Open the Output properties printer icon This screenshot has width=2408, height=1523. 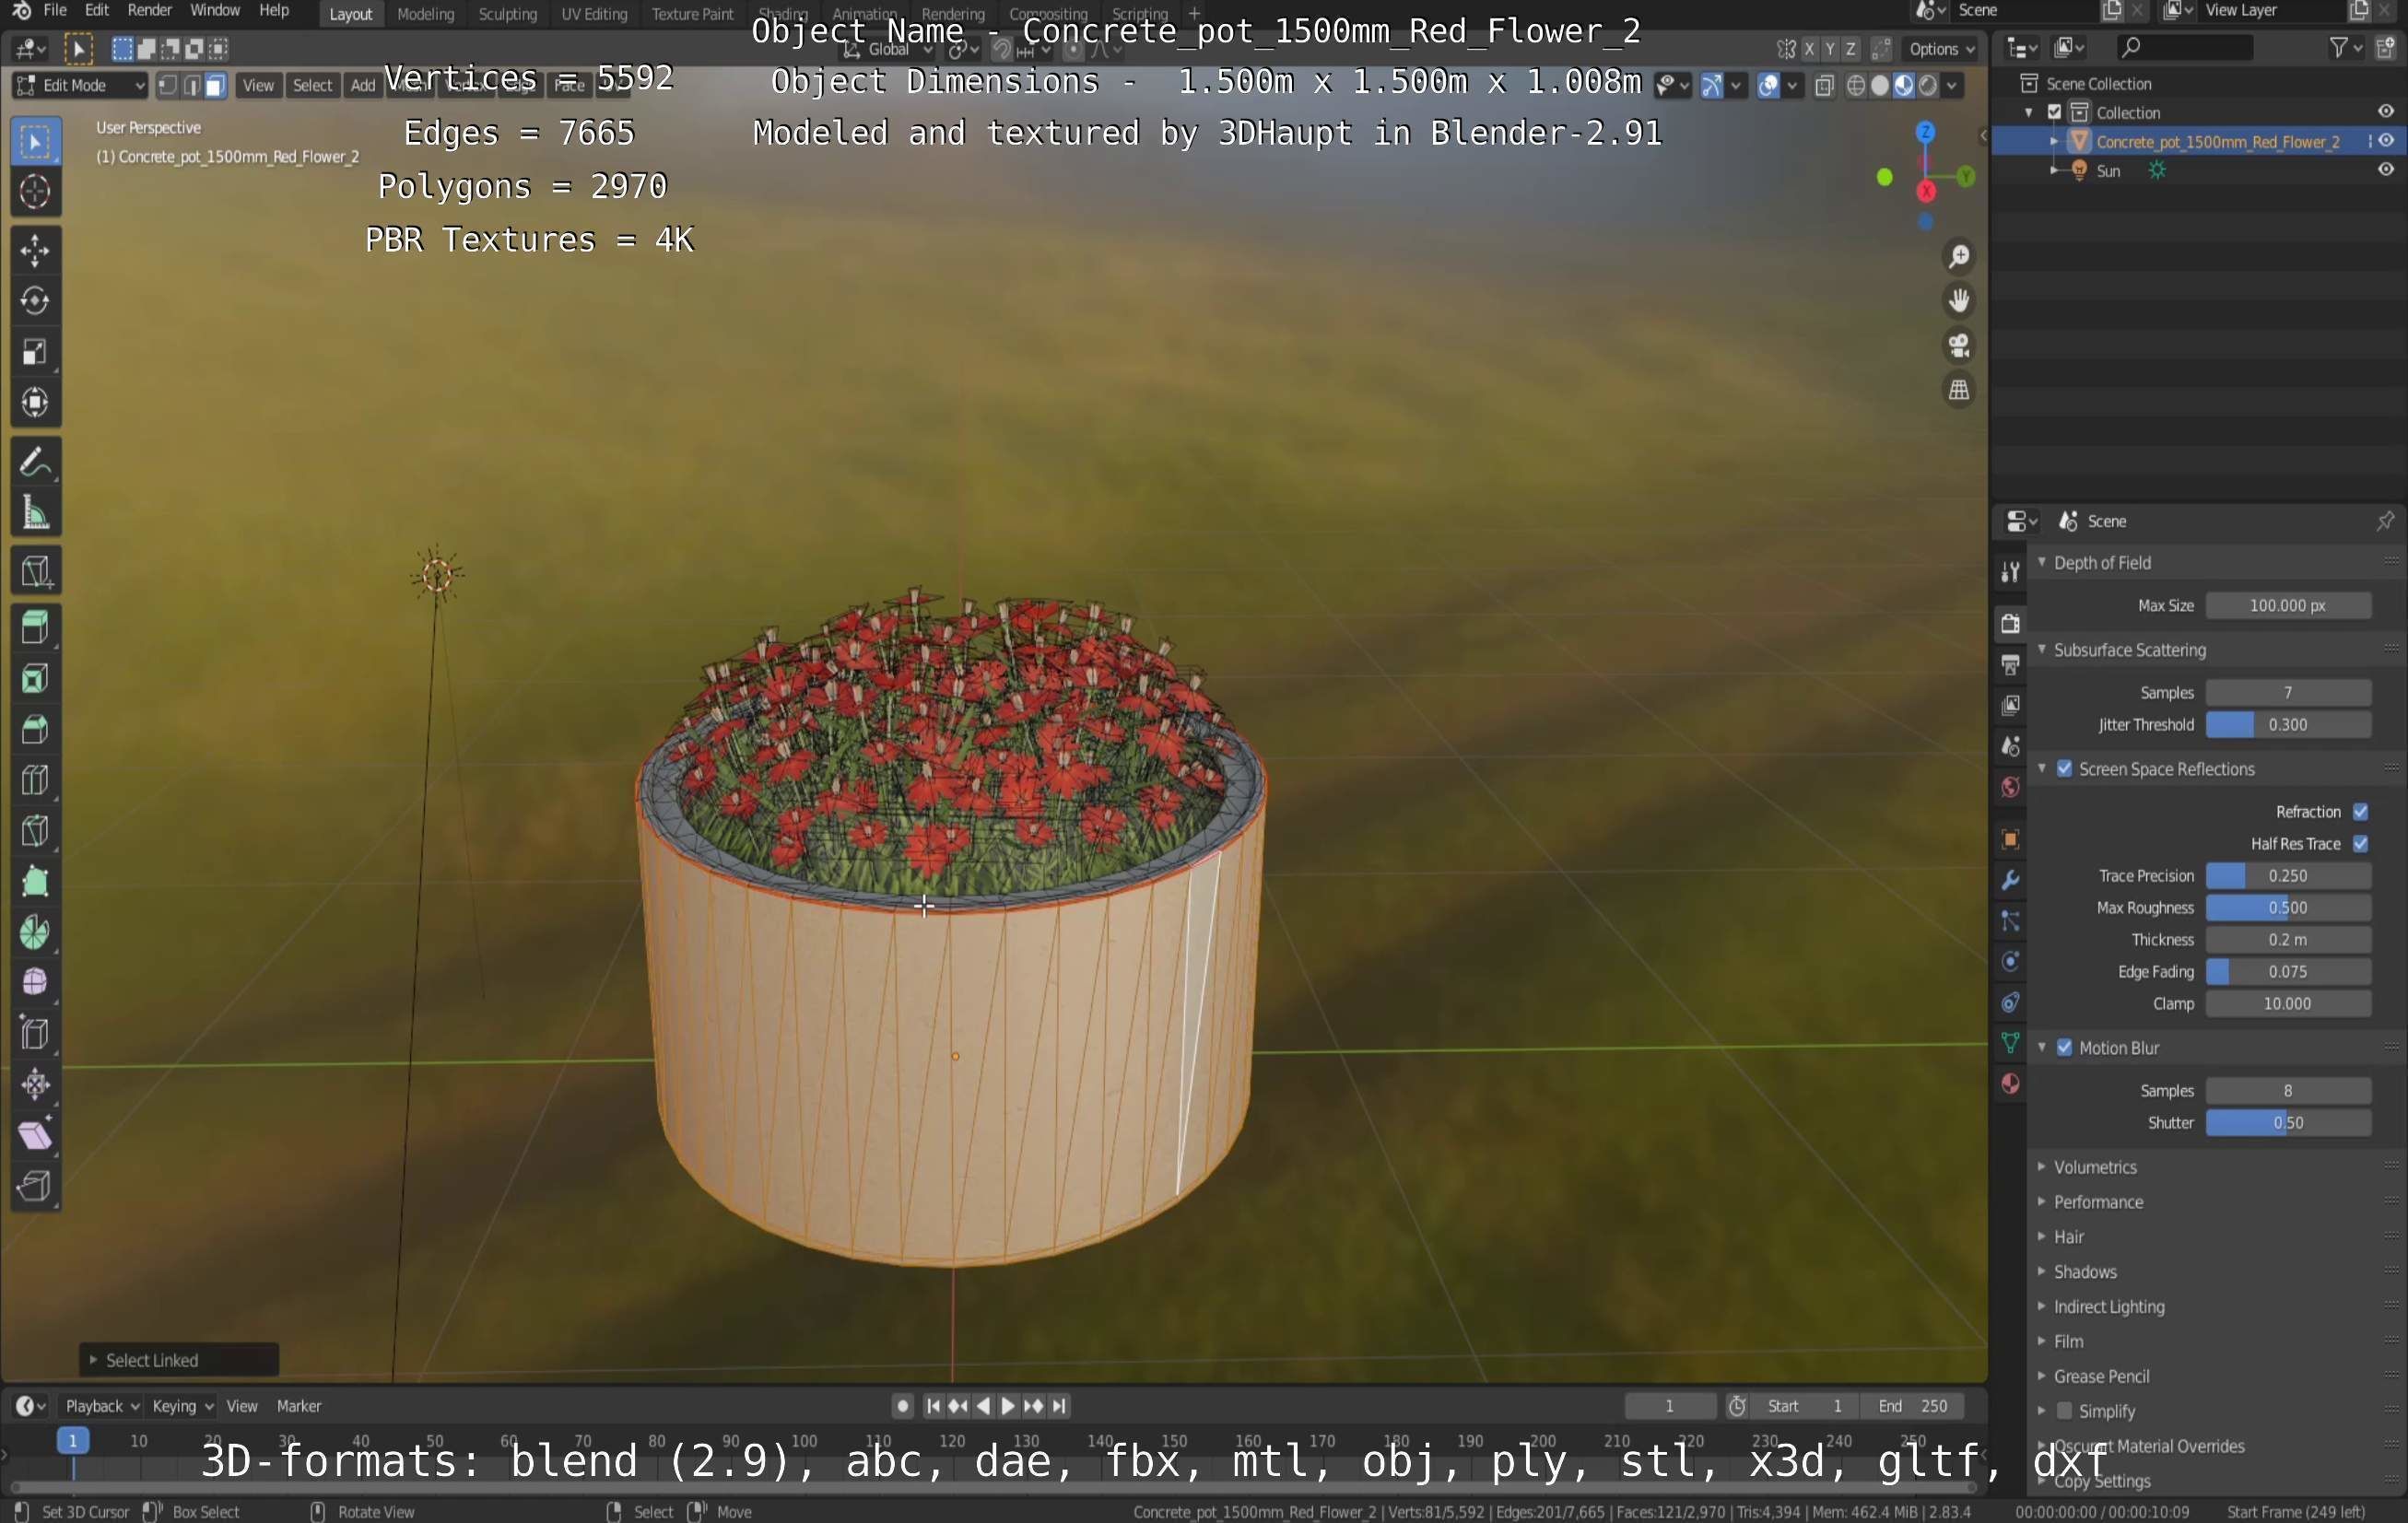[2010, 664]
